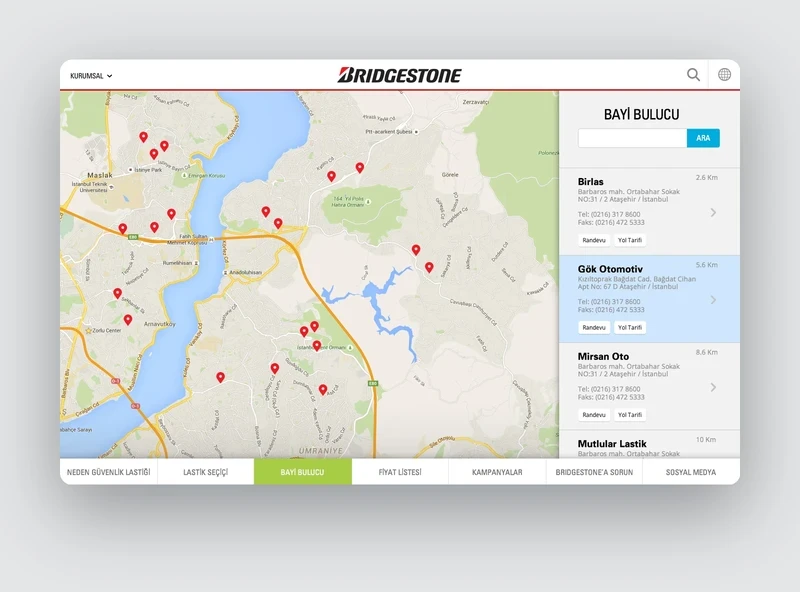Open the Bridgestone'a Sorun tab
The image size is (800, 592).
coord(594,472)
